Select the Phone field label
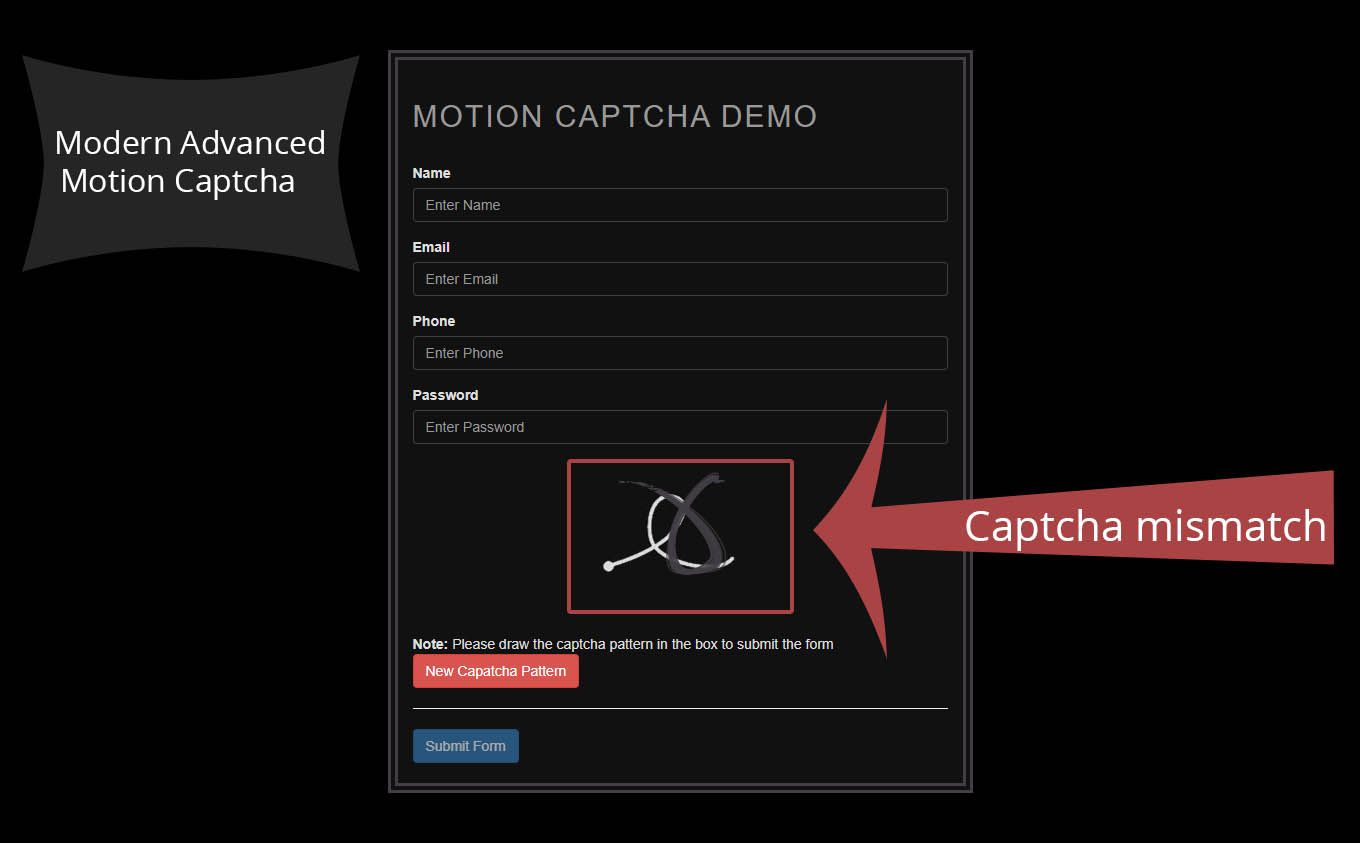The width and height of the screenshot is (1360, 843). (433, 321)
